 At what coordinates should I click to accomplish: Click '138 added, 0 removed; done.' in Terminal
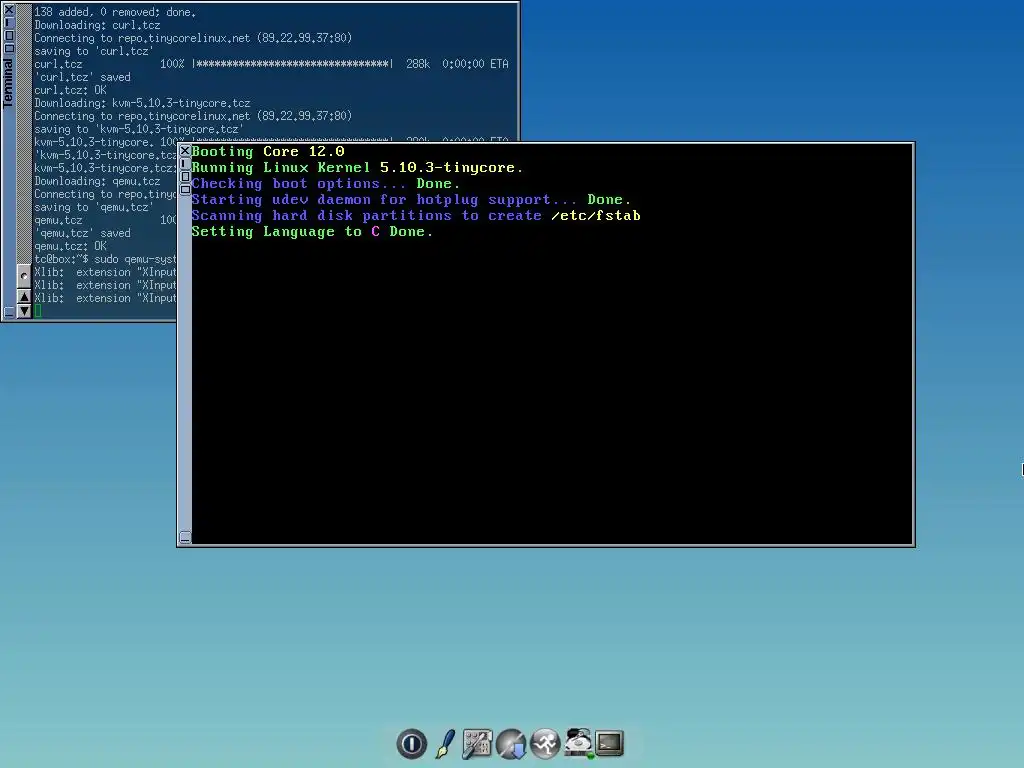[115, 12]
